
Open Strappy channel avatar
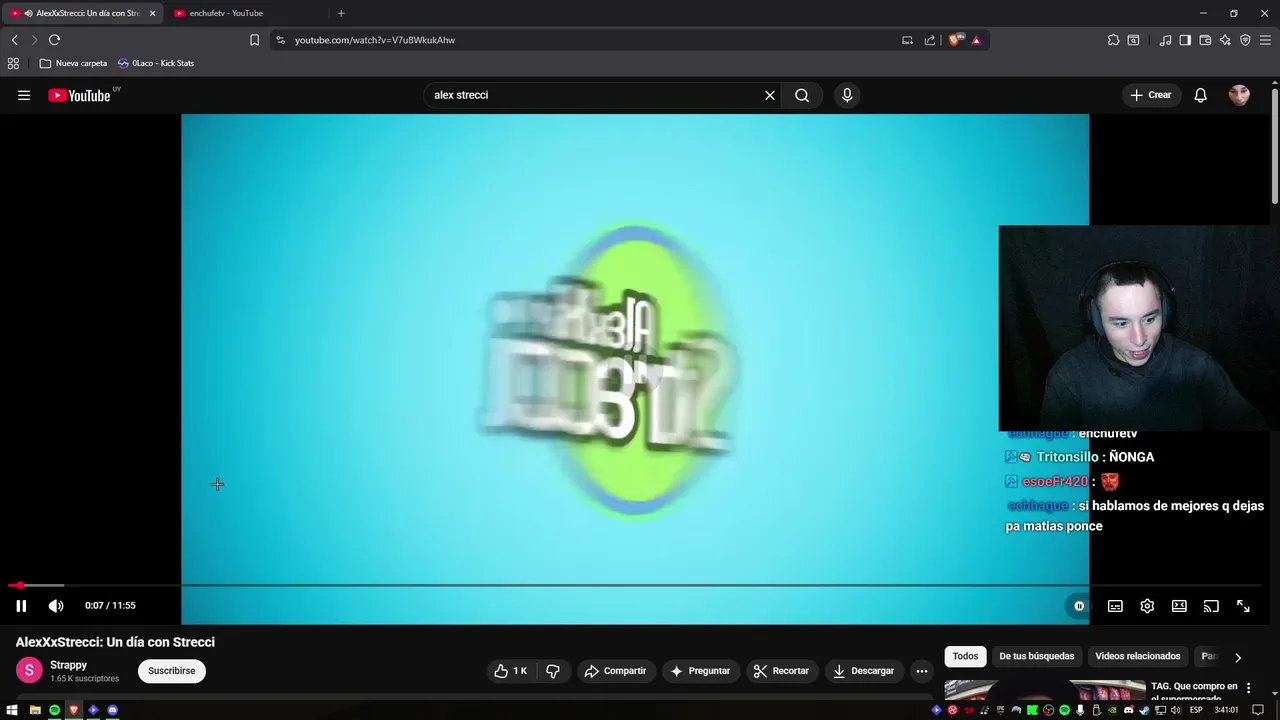tap(29, 671)
